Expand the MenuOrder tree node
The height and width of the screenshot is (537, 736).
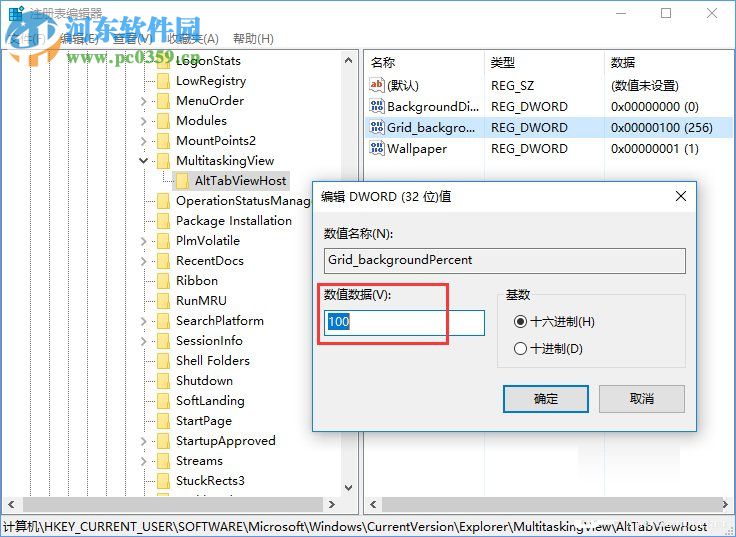click(x=144, y=101)
